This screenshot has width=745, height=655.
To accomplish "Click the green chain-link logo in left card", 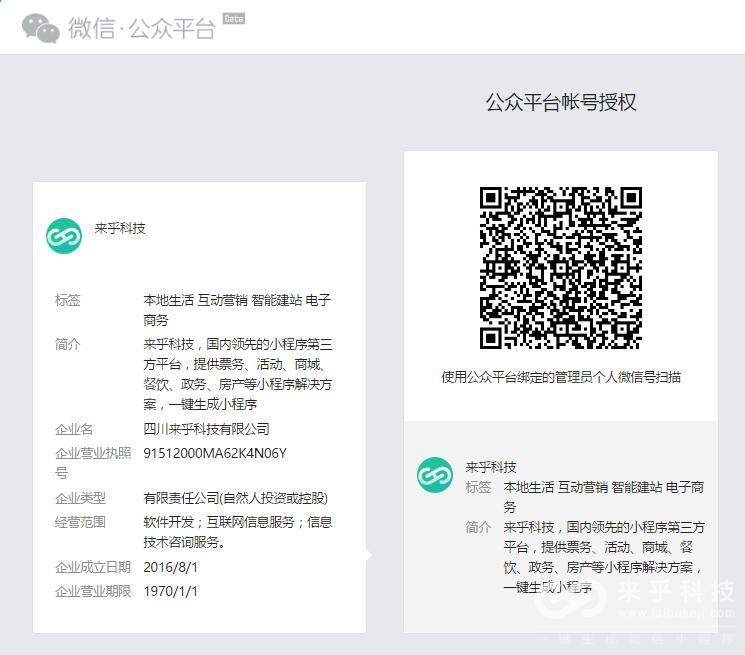I will [64, 236].
